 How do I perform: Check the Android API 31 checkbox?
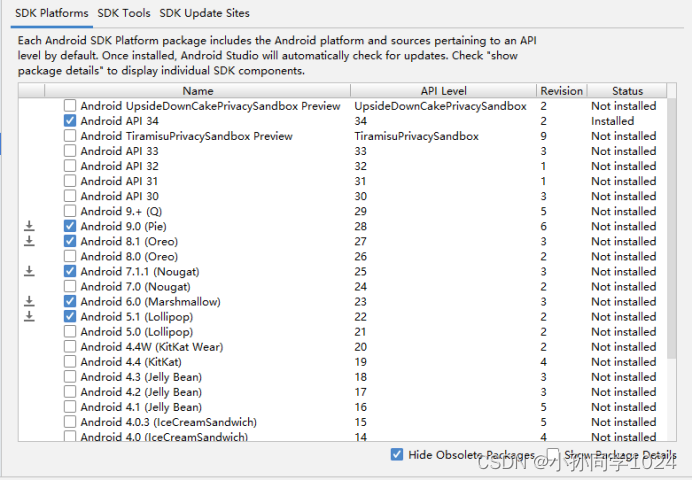point(70,181)
